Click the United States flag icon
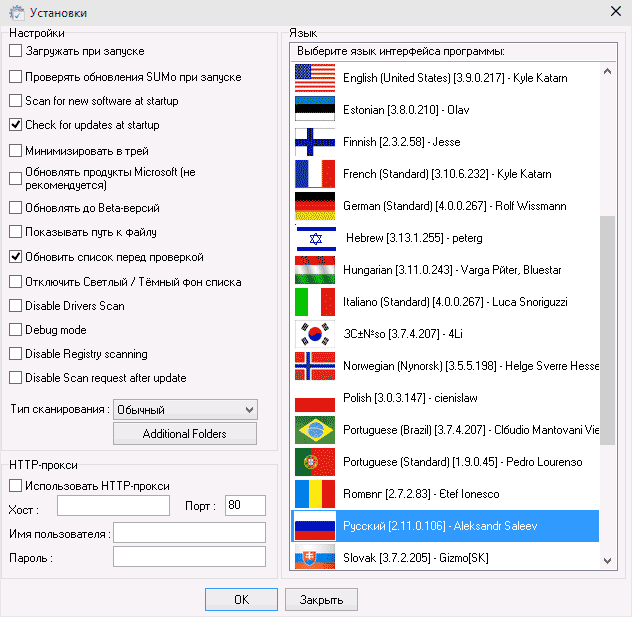 coord(315,77)
